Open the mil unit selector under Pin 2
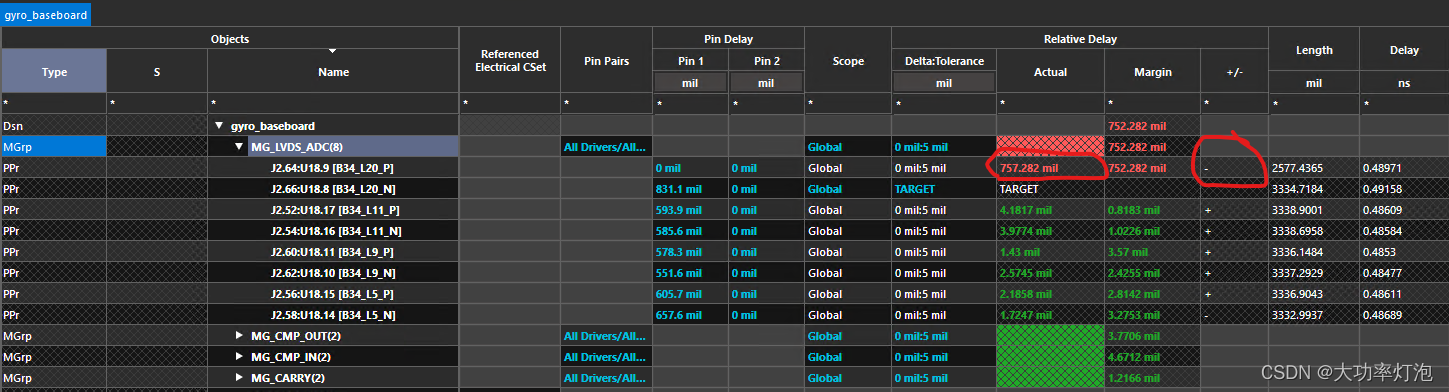The height and width of the screenshot is (392, 1449). coord(766,83)
